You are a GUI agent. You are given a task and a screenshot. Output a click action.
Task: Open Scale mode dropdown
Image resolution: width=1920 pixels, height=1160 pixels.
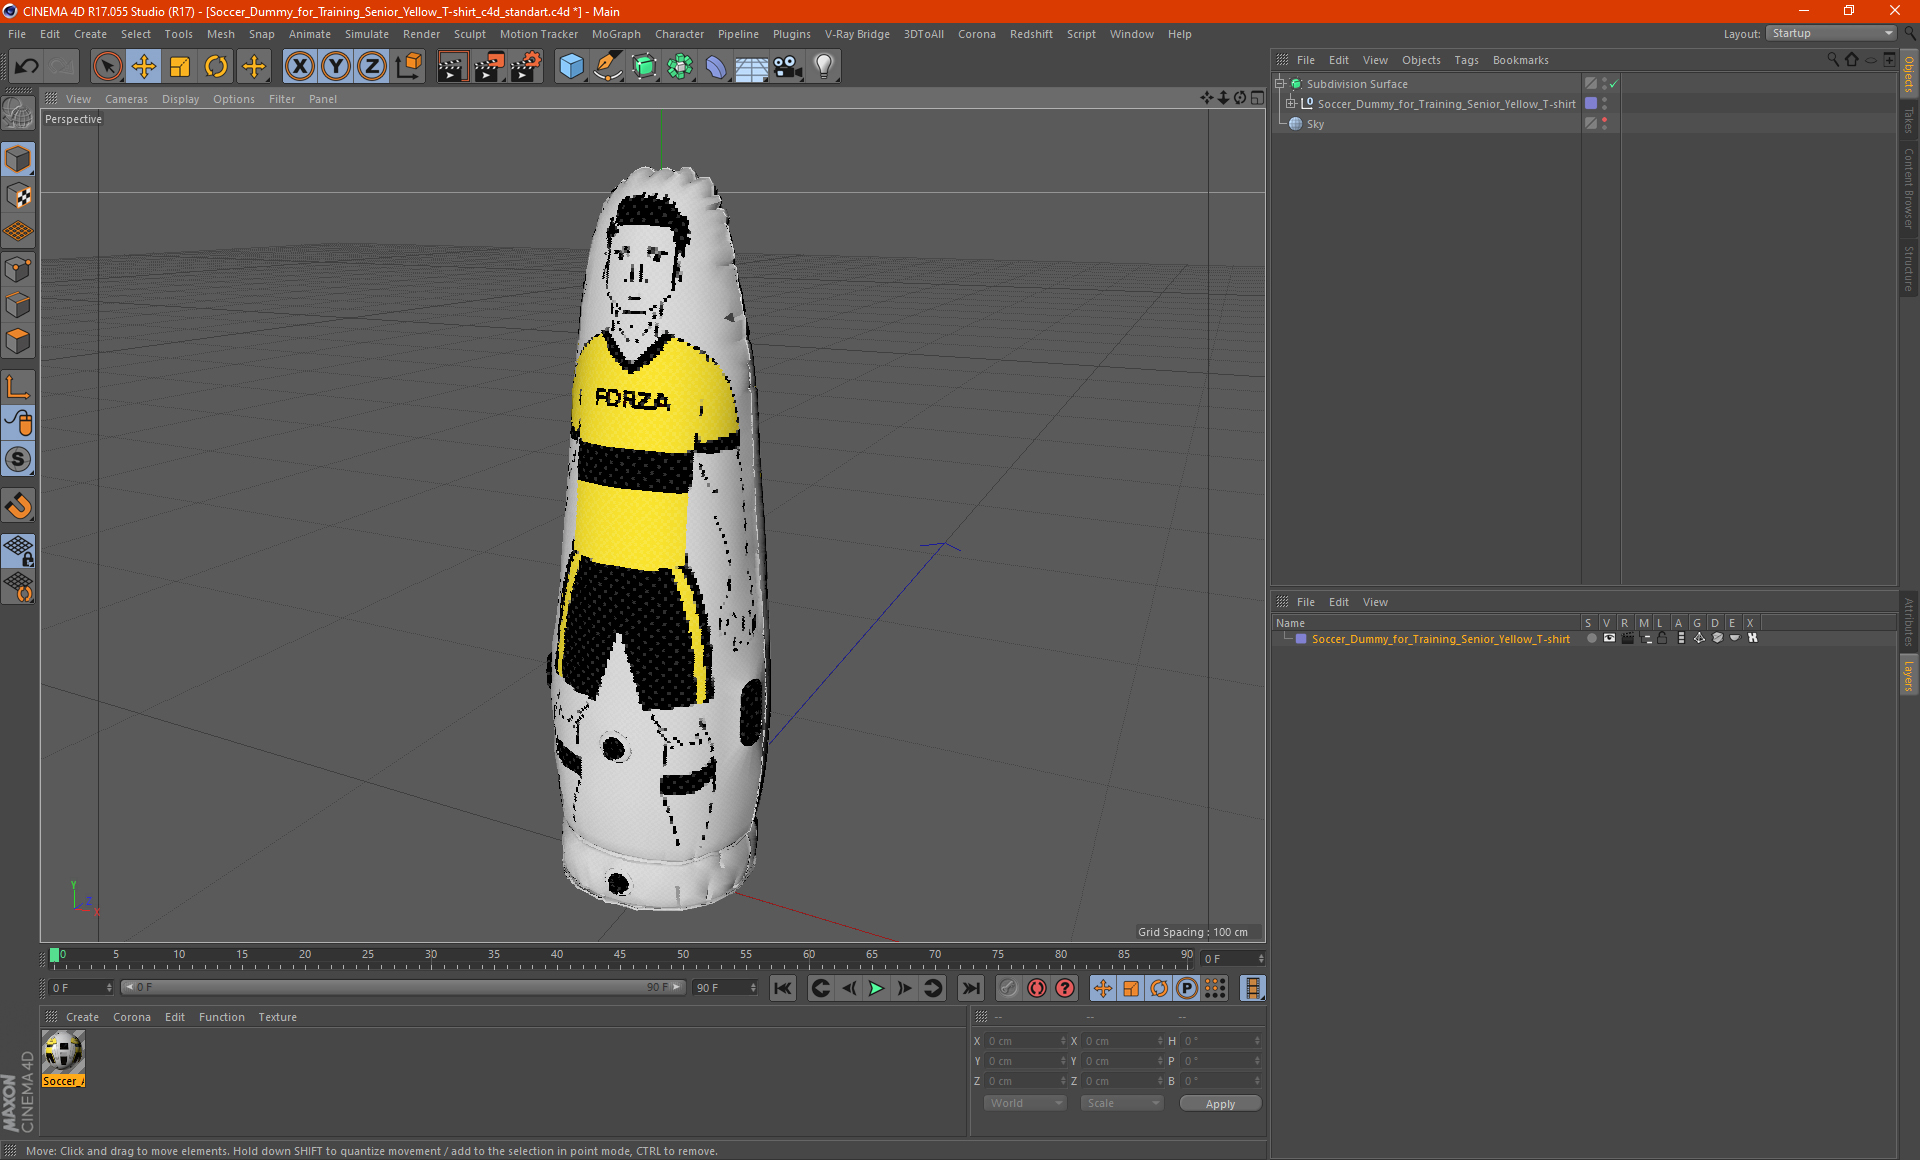[1122, 1103]
